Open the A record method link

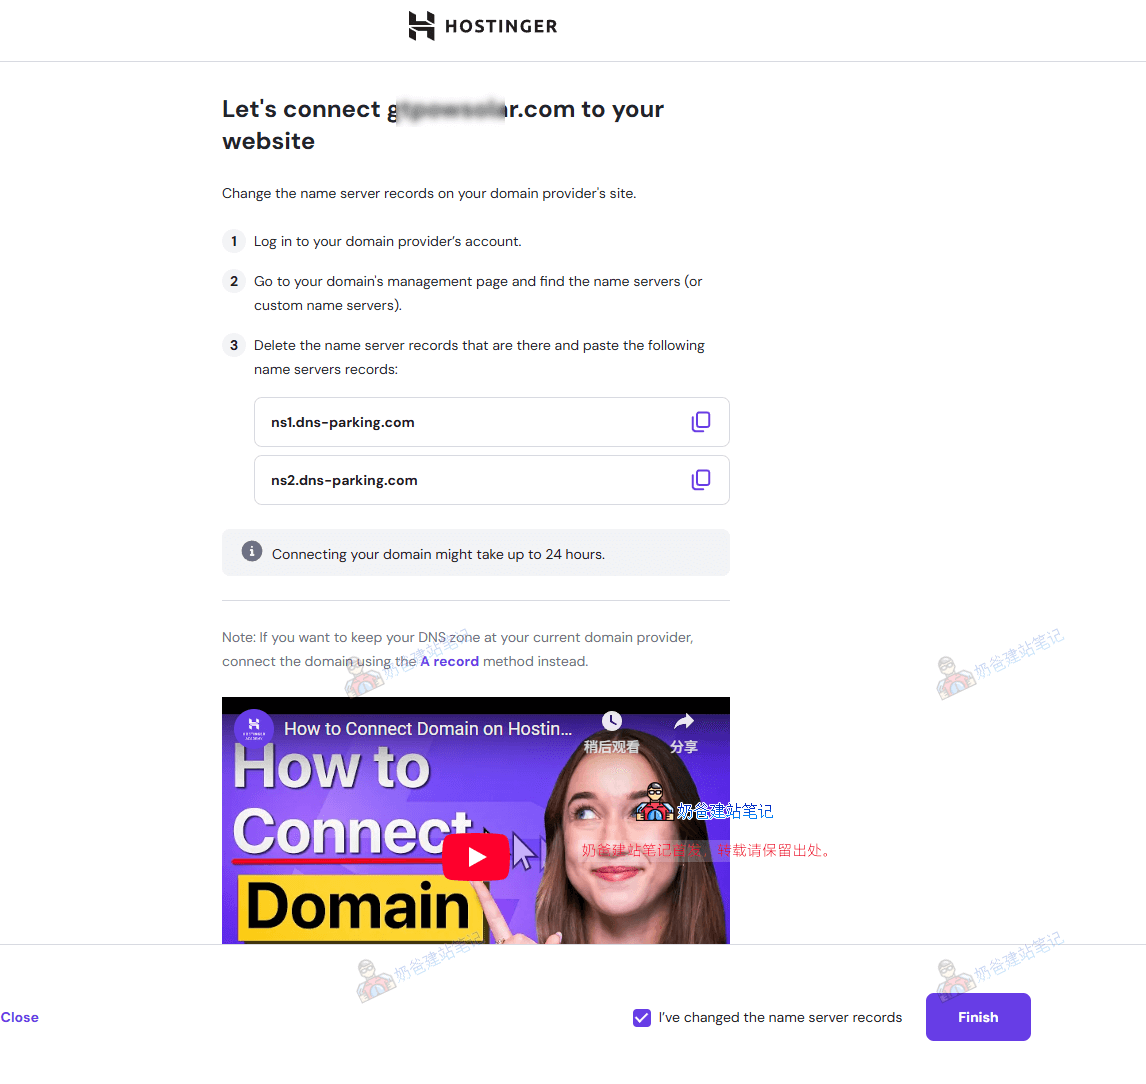[x=449, y=662]
